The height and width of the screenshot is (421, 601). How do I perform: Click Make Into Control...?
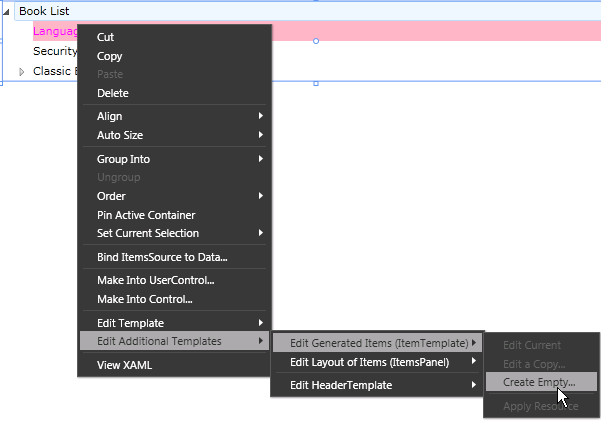point(144,299)
